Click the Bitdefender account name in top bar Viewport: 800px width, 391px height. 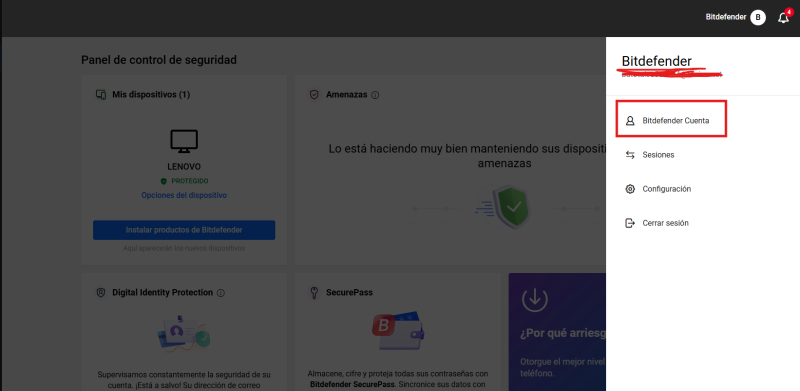point(726,17)
